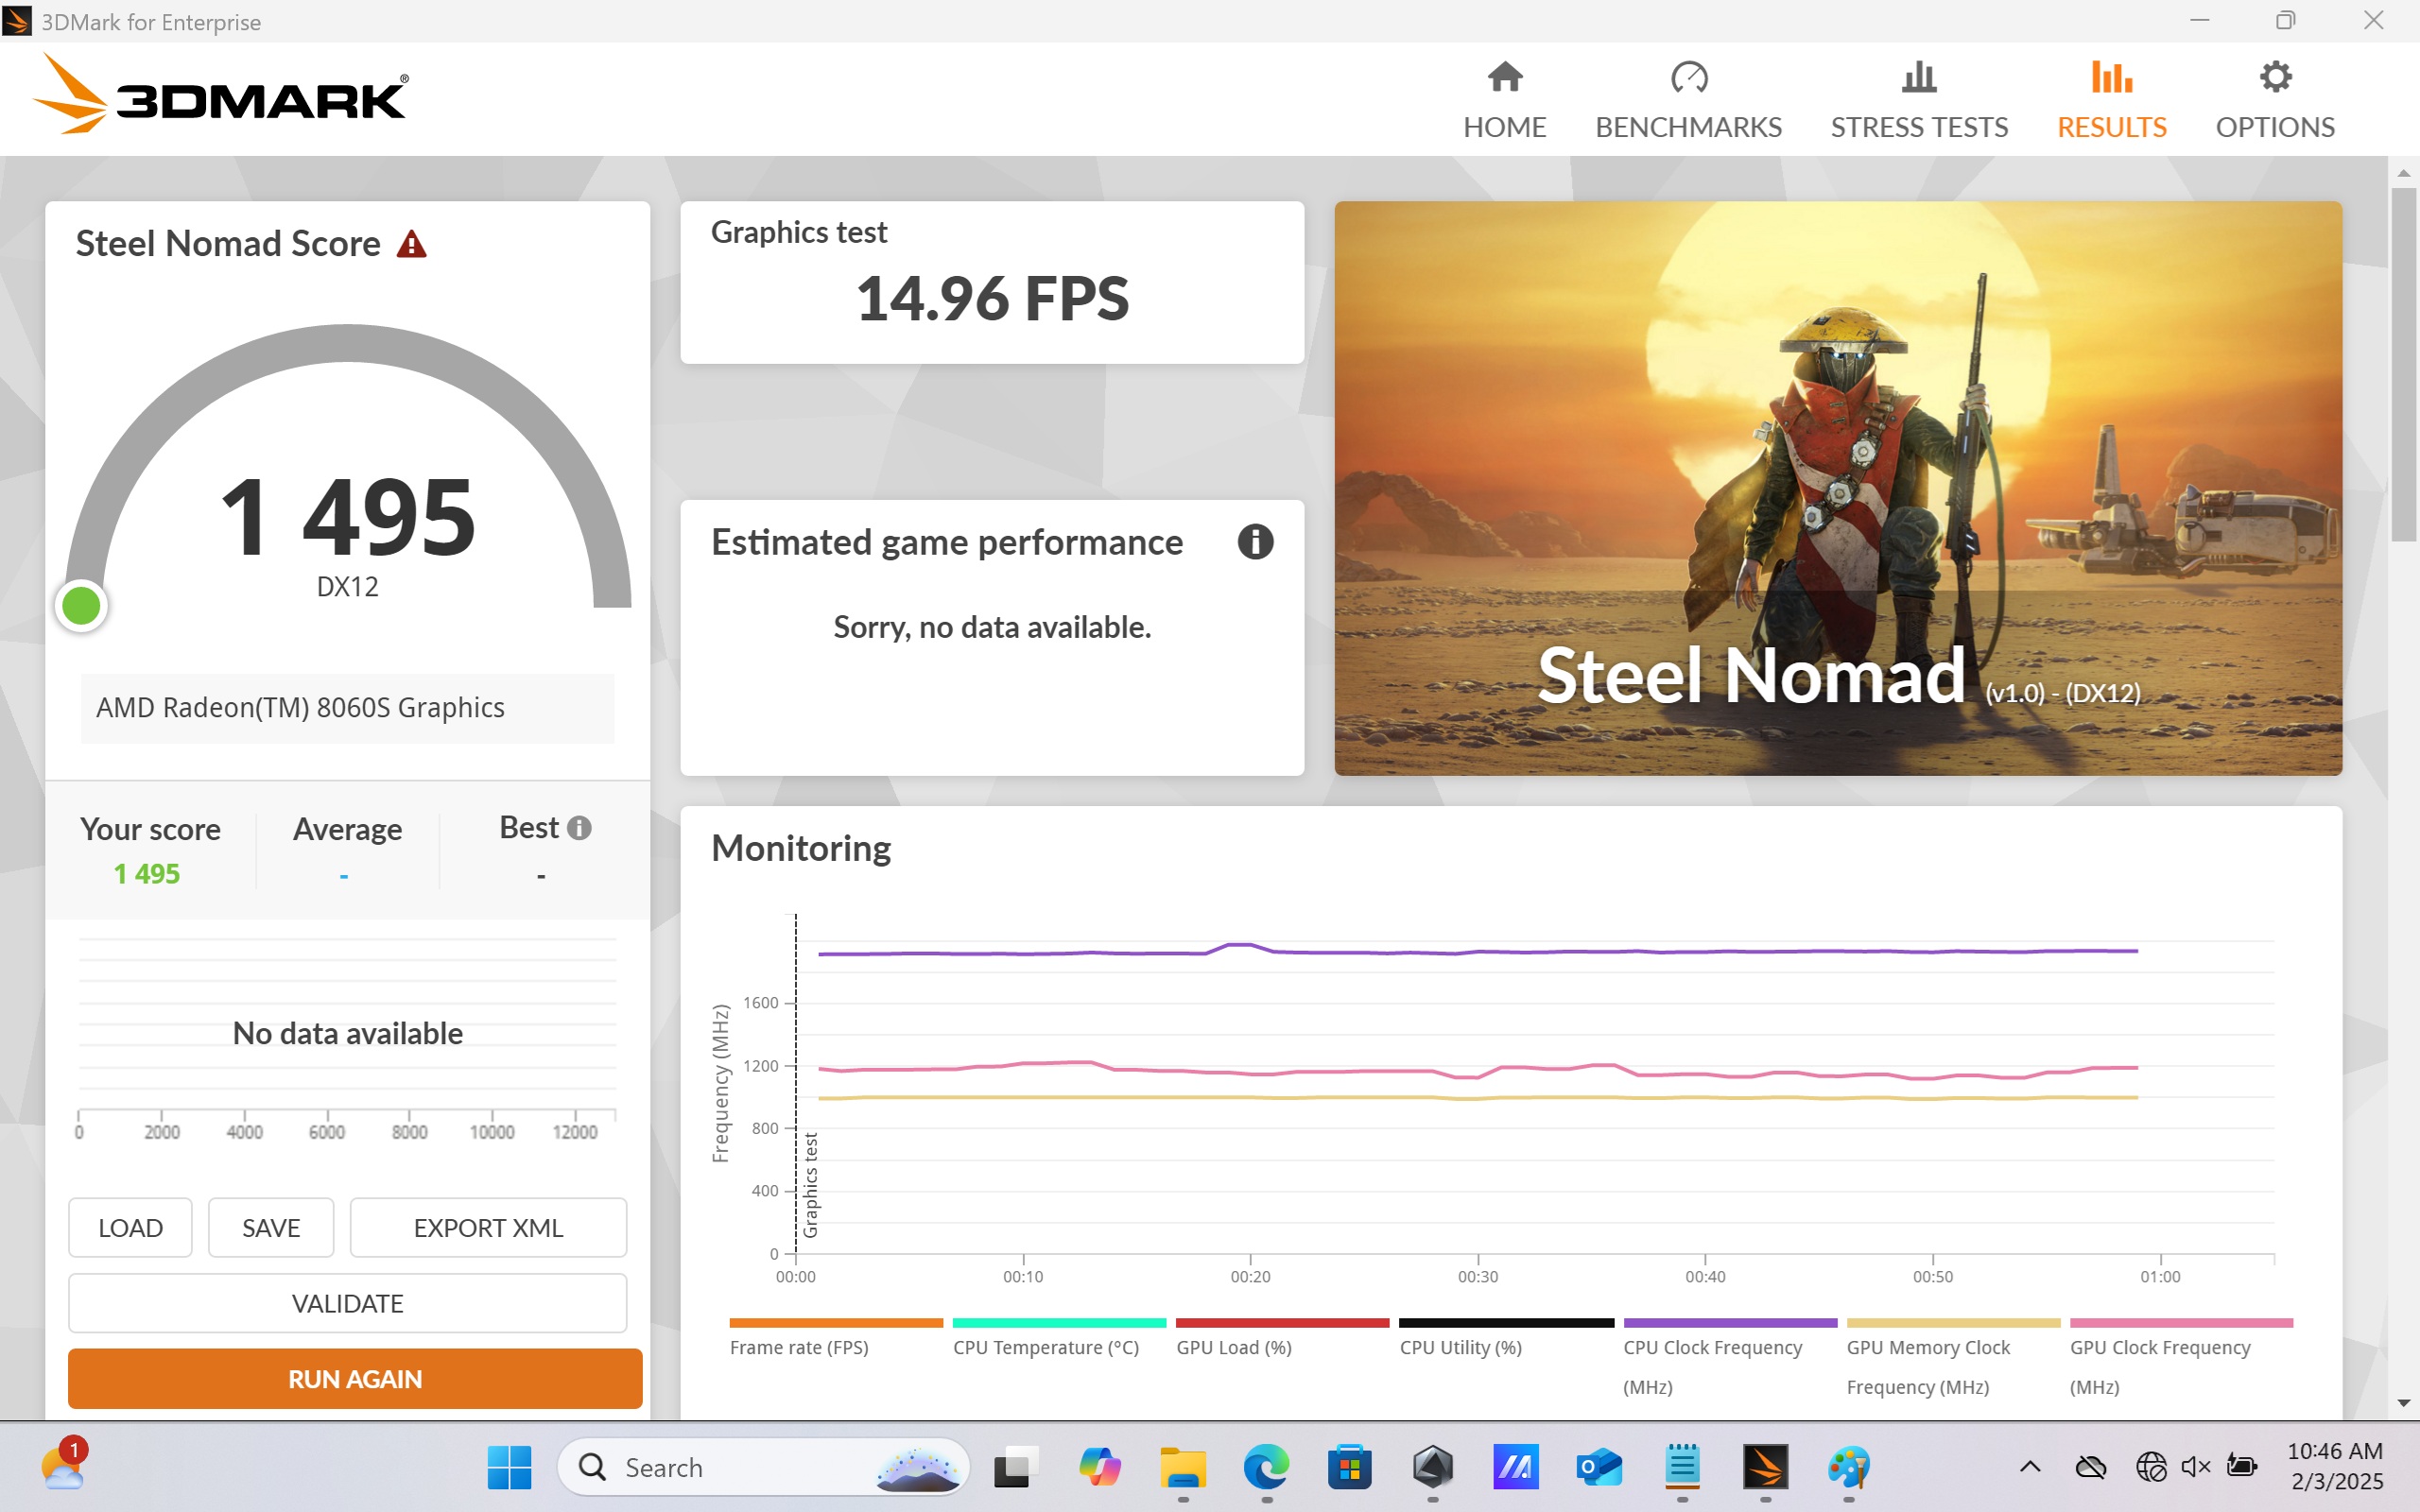The image size is (2420, 1512).
Task: Click the Steel Nomad Score warning icon
Action: (411, 244)
